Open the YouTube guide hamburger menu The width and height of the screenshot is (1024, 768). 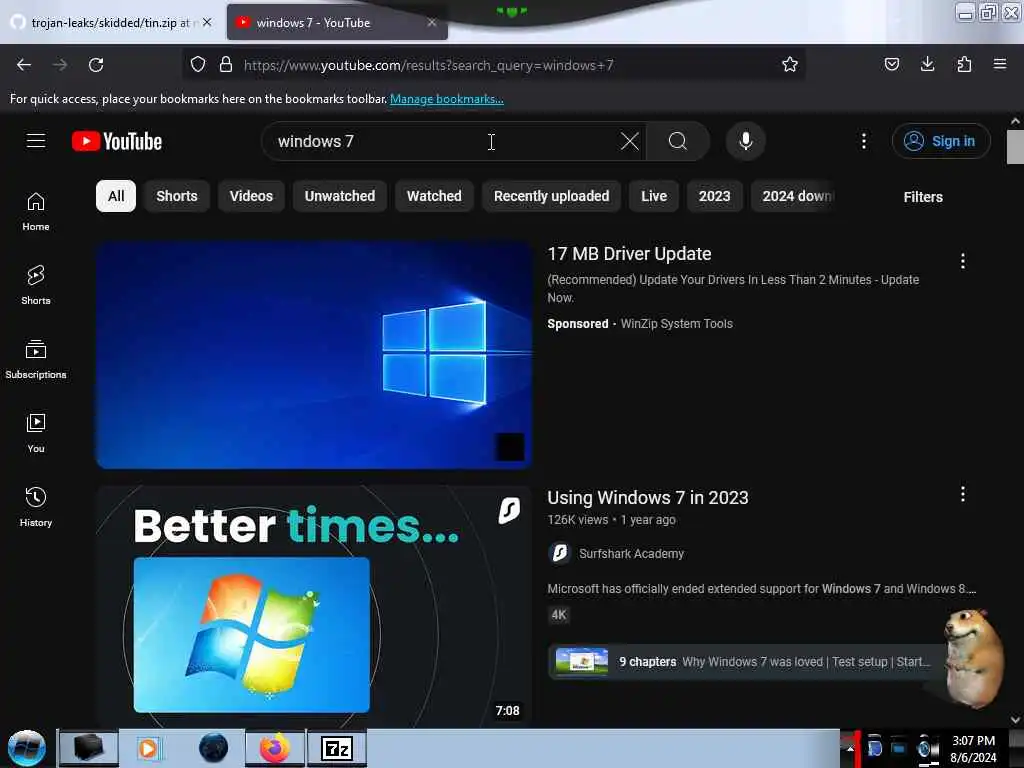pyautogui.click(x=36, y=141)
